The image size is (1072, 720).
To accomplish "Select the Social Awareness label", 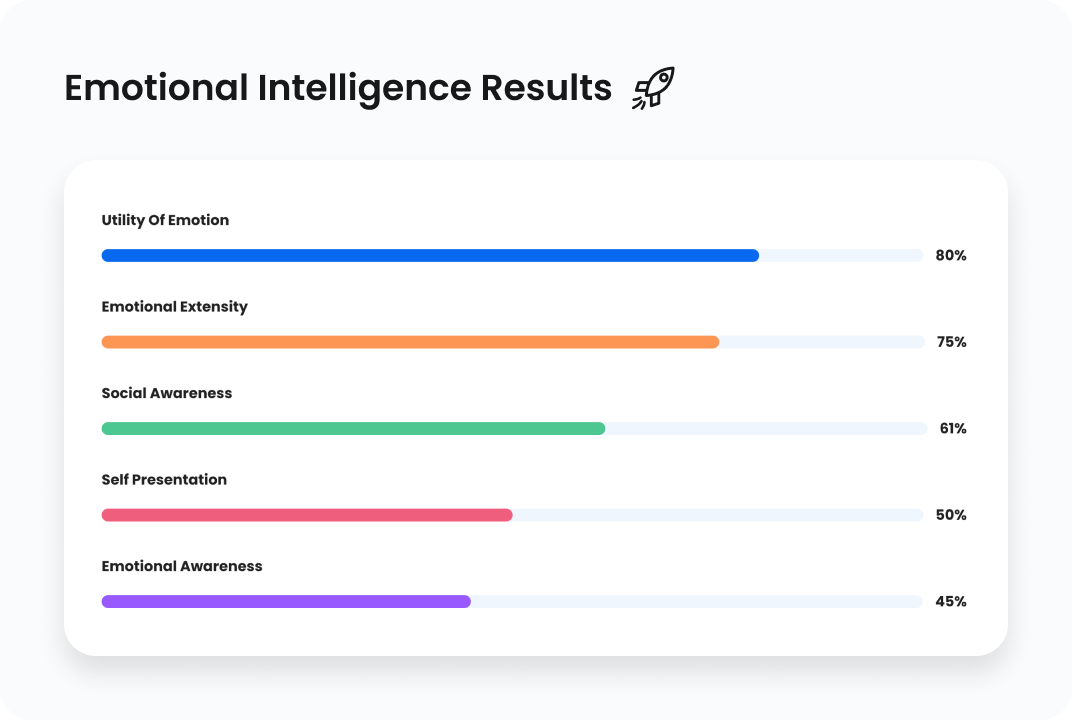I will coord(167,393).
